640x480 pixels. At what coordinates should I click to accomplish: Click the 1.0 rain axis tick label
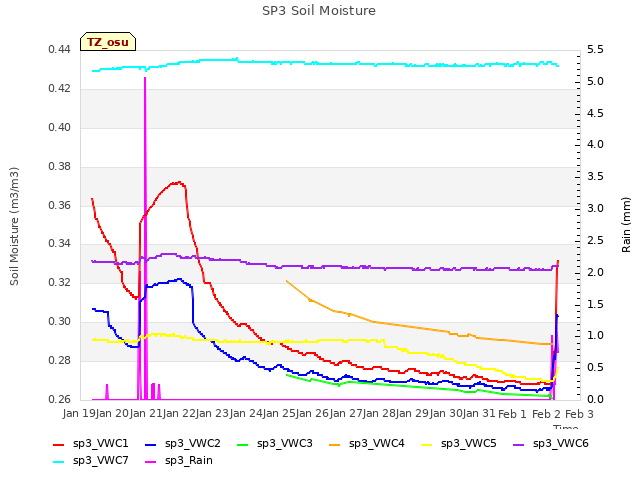click(595, 336)
